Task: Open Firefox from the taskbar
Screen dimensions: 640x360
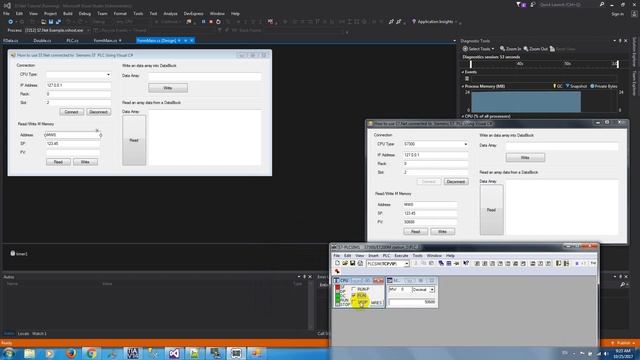Action: [x=71, y=353]
